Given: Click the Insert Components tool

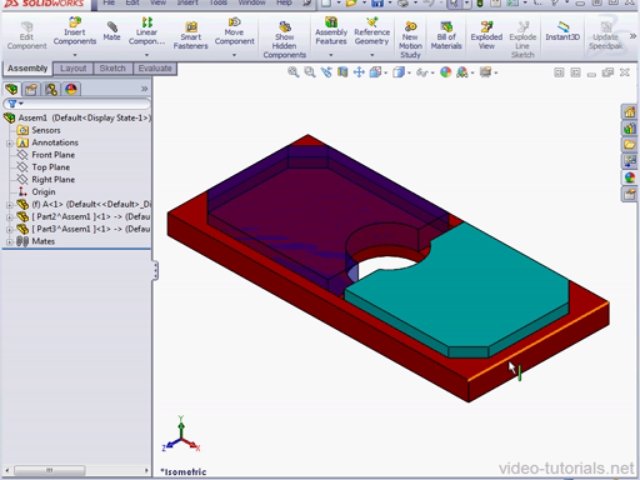Looking at the screenshot, I should 75,31.
